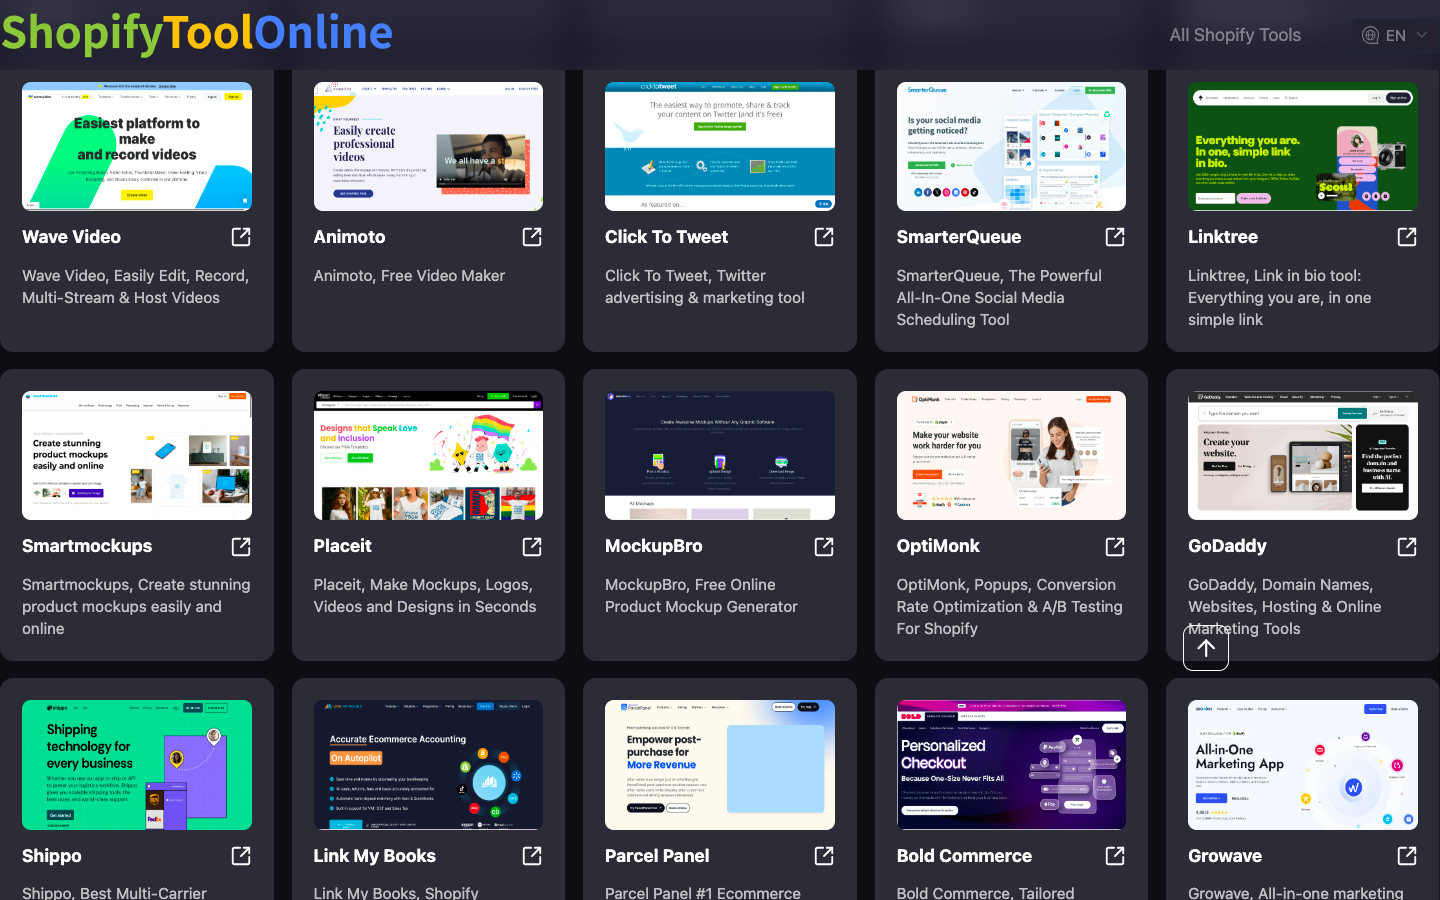Image resolution: width=1440 pixels, height=900 pixels.
Task: Go to ShopifyToolOnline home via logo
Action: [197, 32]
